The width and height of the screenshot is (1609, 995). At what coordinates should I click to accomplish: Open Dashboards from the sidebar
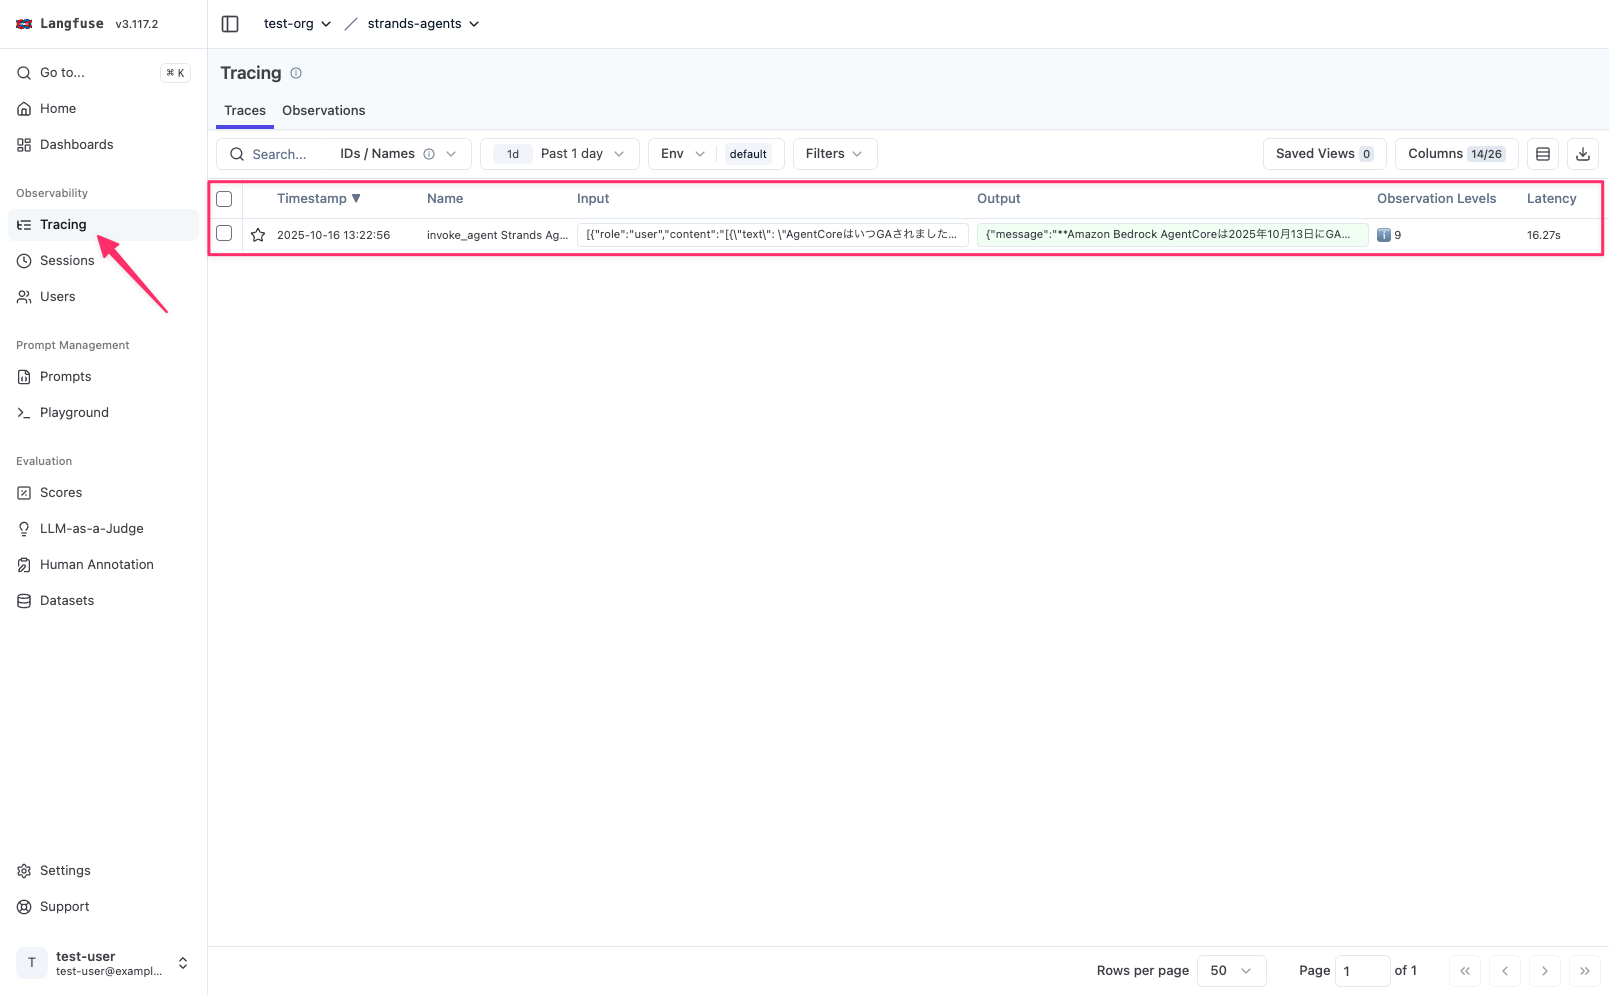coord(76,145)
